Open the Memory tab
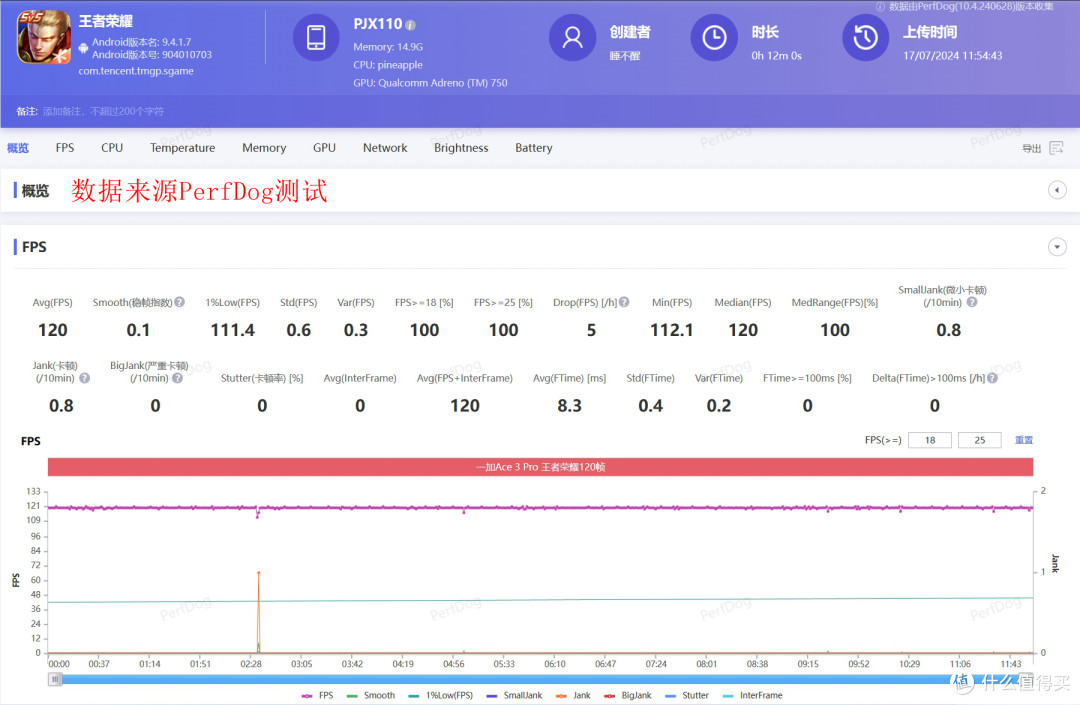This screenshot has height=705, width=1080. (264, 148)
